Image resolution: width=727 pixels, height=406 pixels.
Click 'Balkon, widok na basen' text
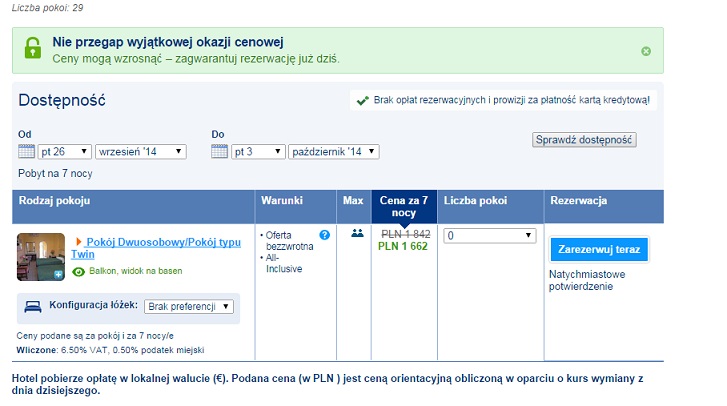[x=135, y=271]
